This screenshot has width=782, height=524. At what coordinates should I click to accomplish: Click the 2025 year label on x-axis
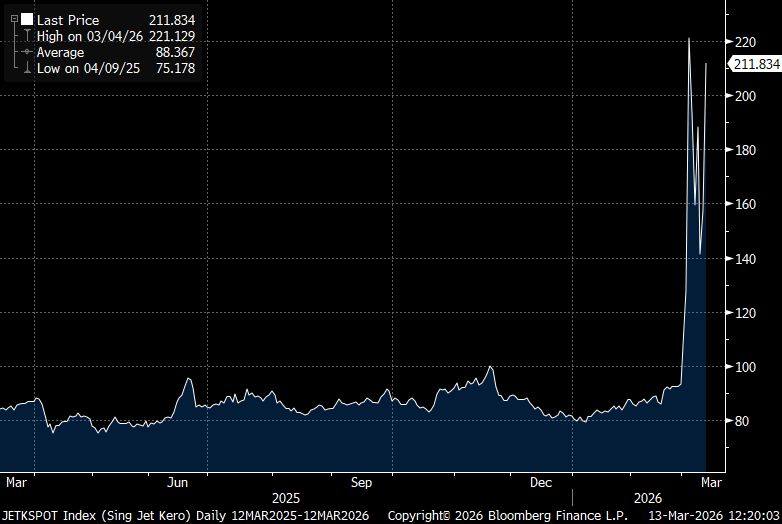tap(286, 498)
